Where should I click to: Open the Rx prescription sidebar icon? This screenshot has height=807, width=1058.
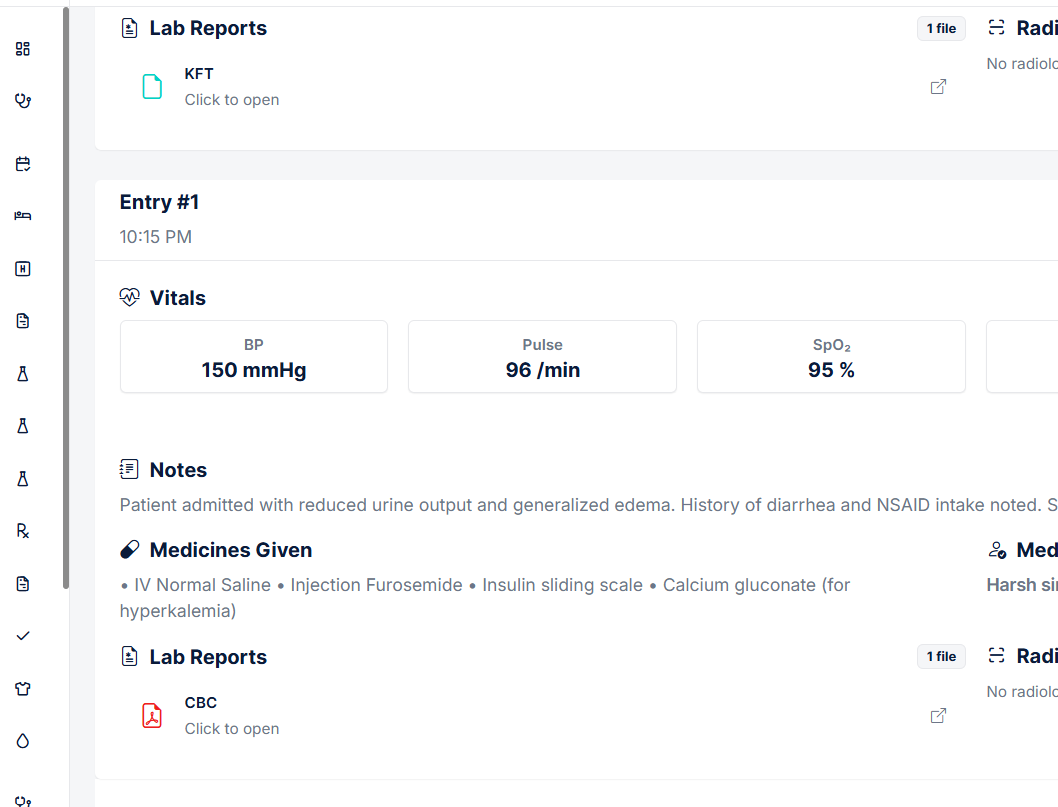pos(23,531)
